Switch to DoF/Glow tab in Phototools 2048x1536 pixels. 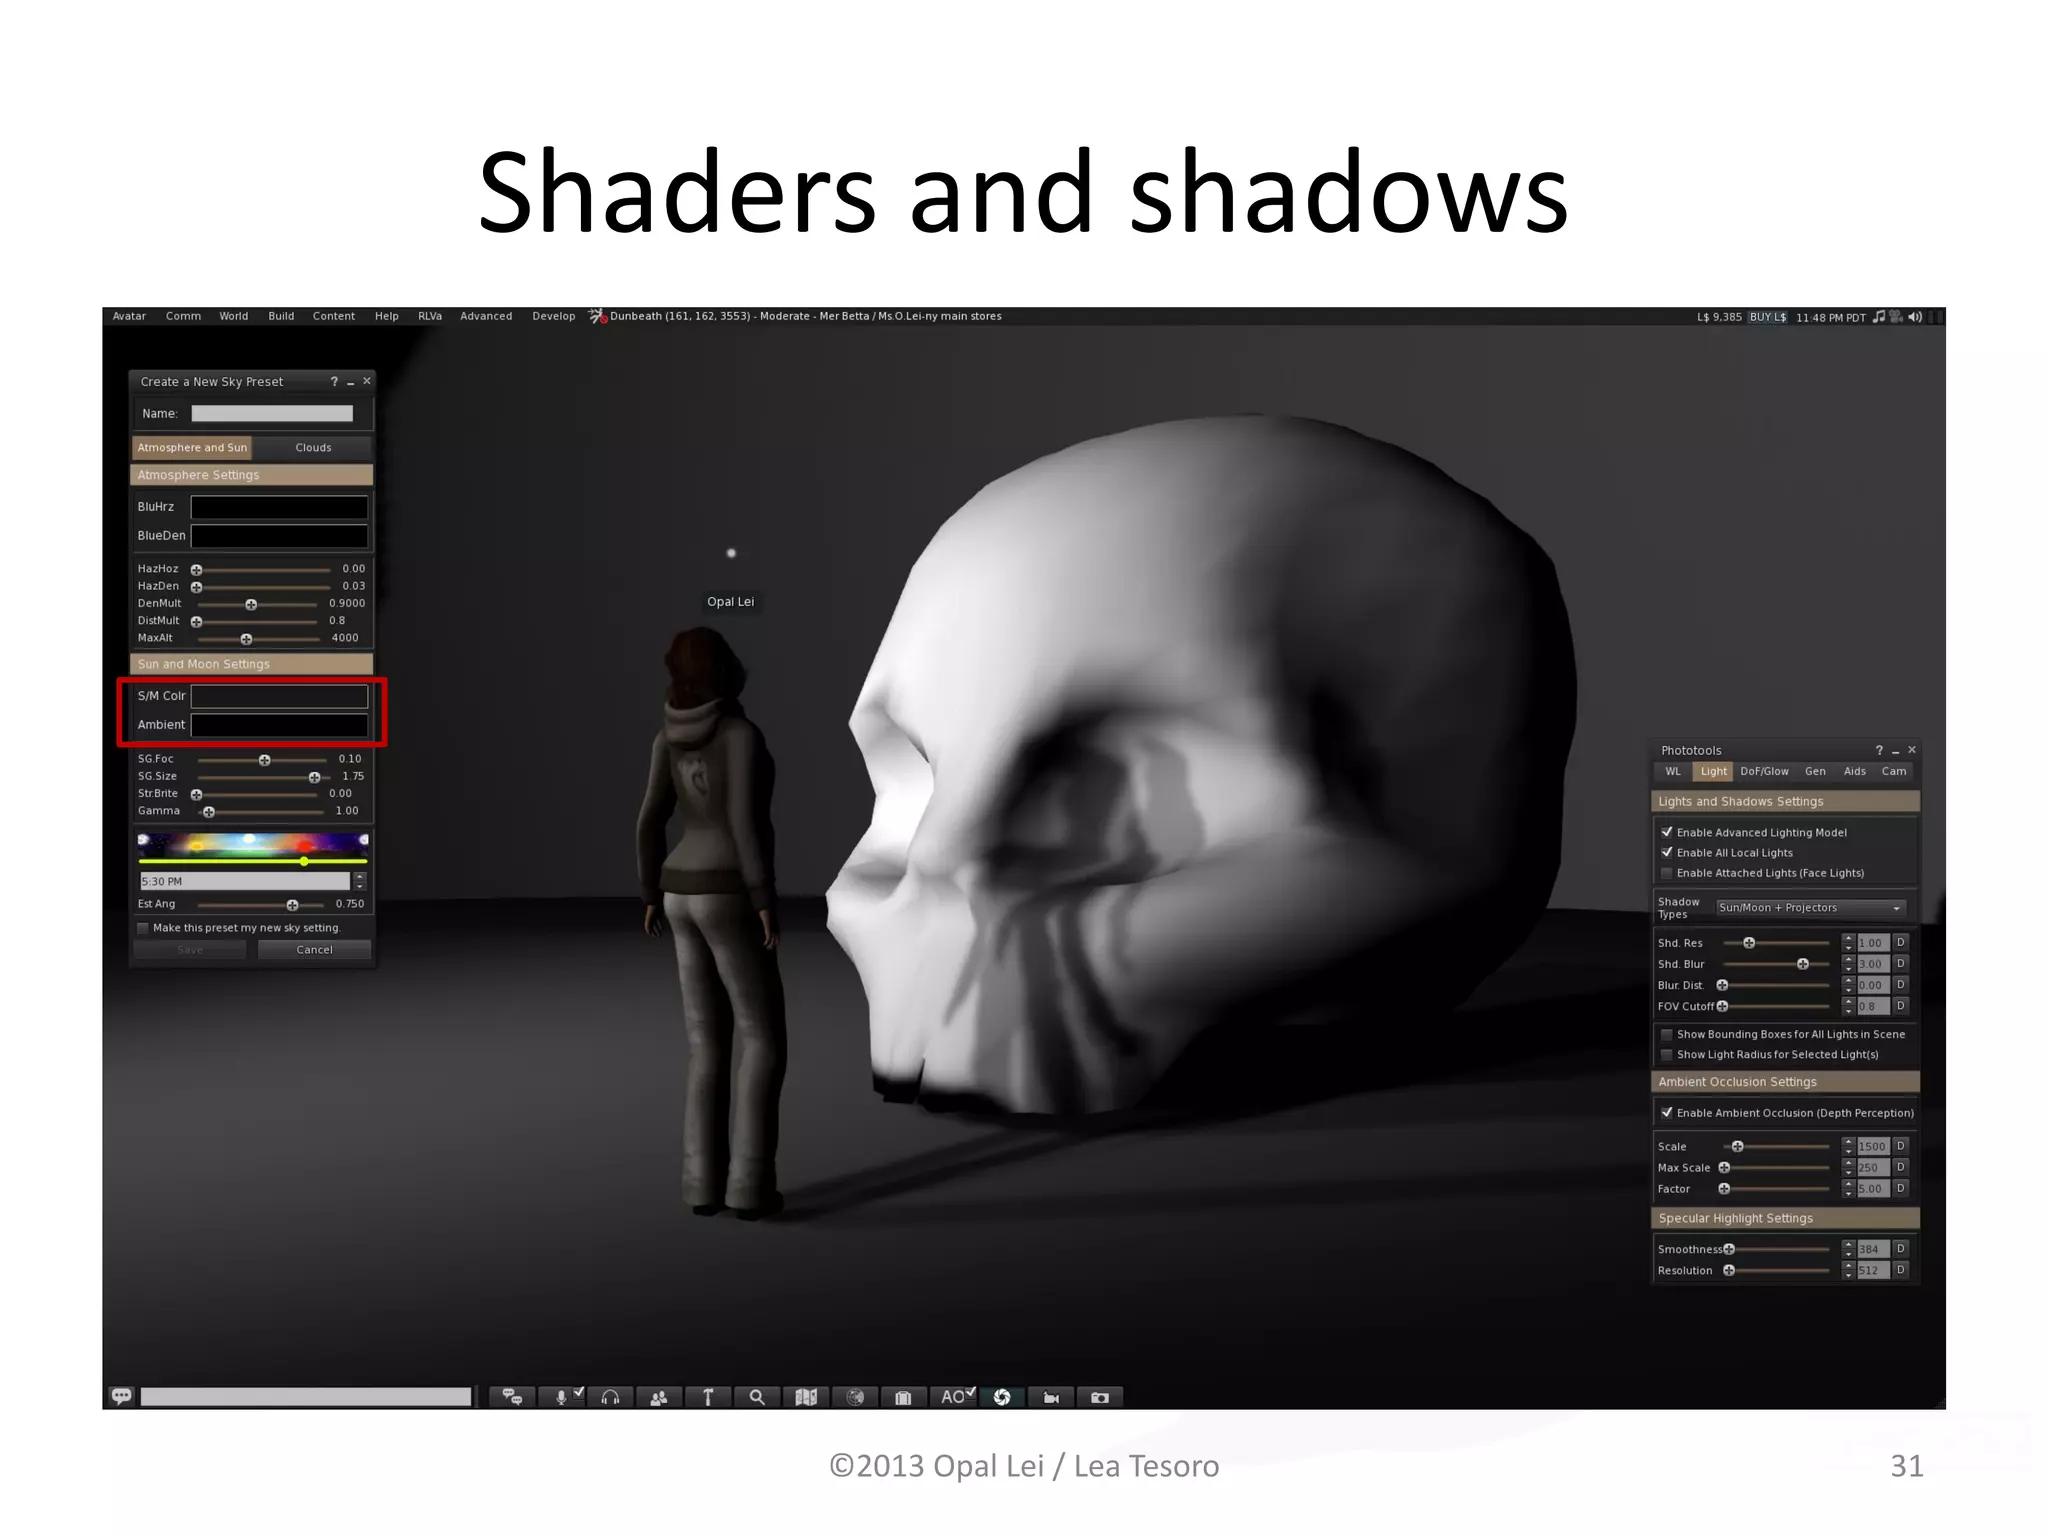(1764, 771)
